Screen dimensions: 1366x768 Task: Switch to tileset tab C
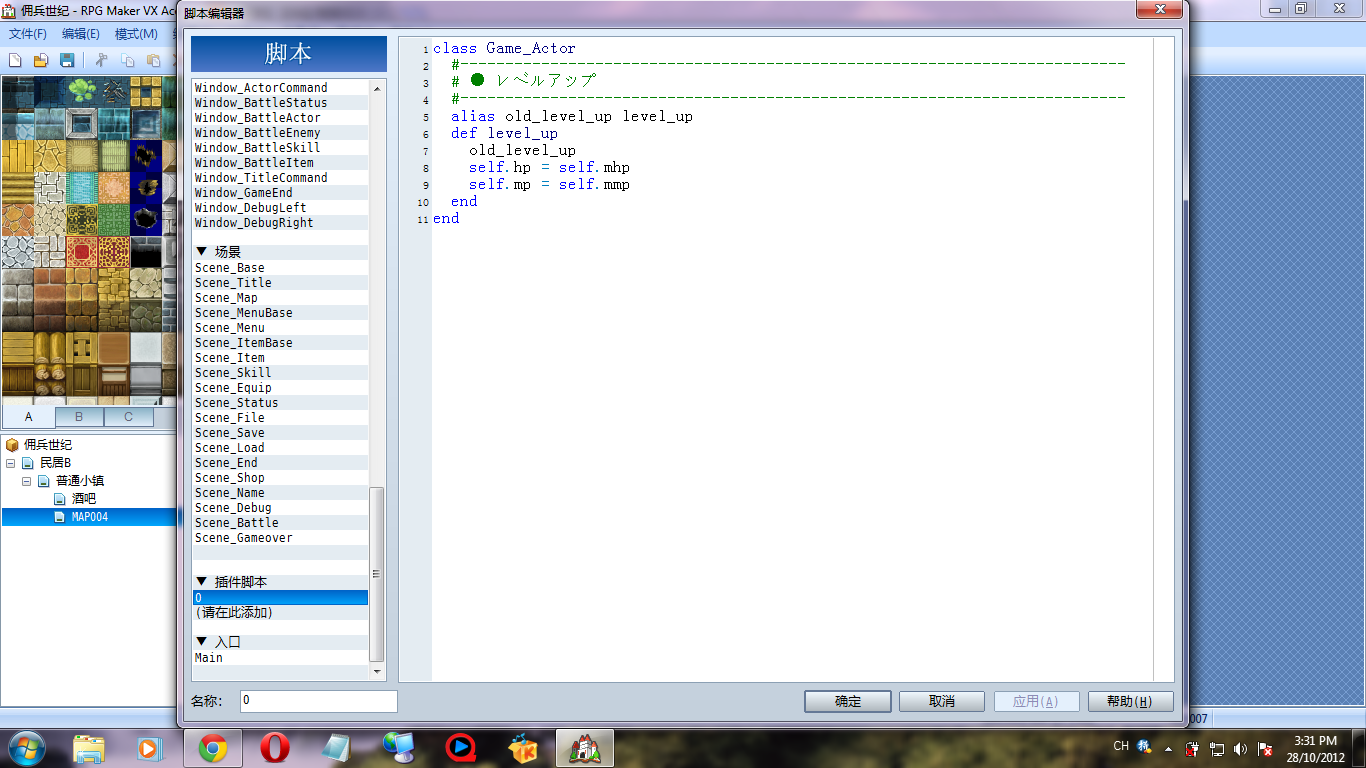pos(128,417)
